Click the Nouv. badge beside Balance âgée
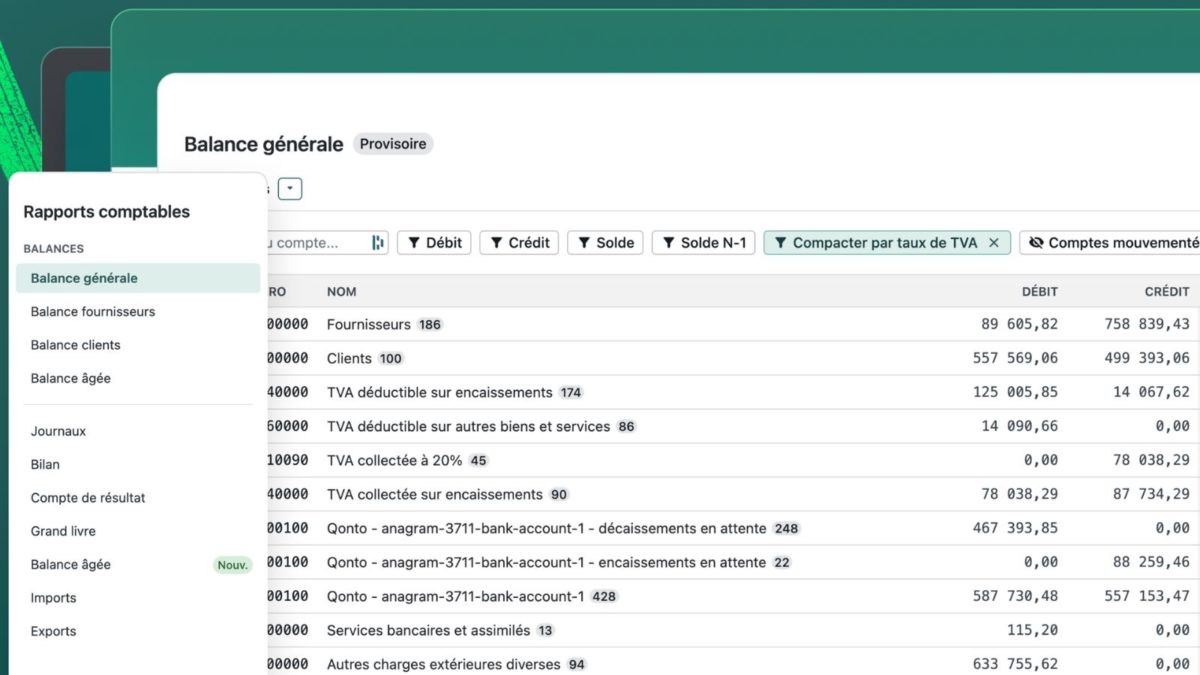 (x=232, y=565)
